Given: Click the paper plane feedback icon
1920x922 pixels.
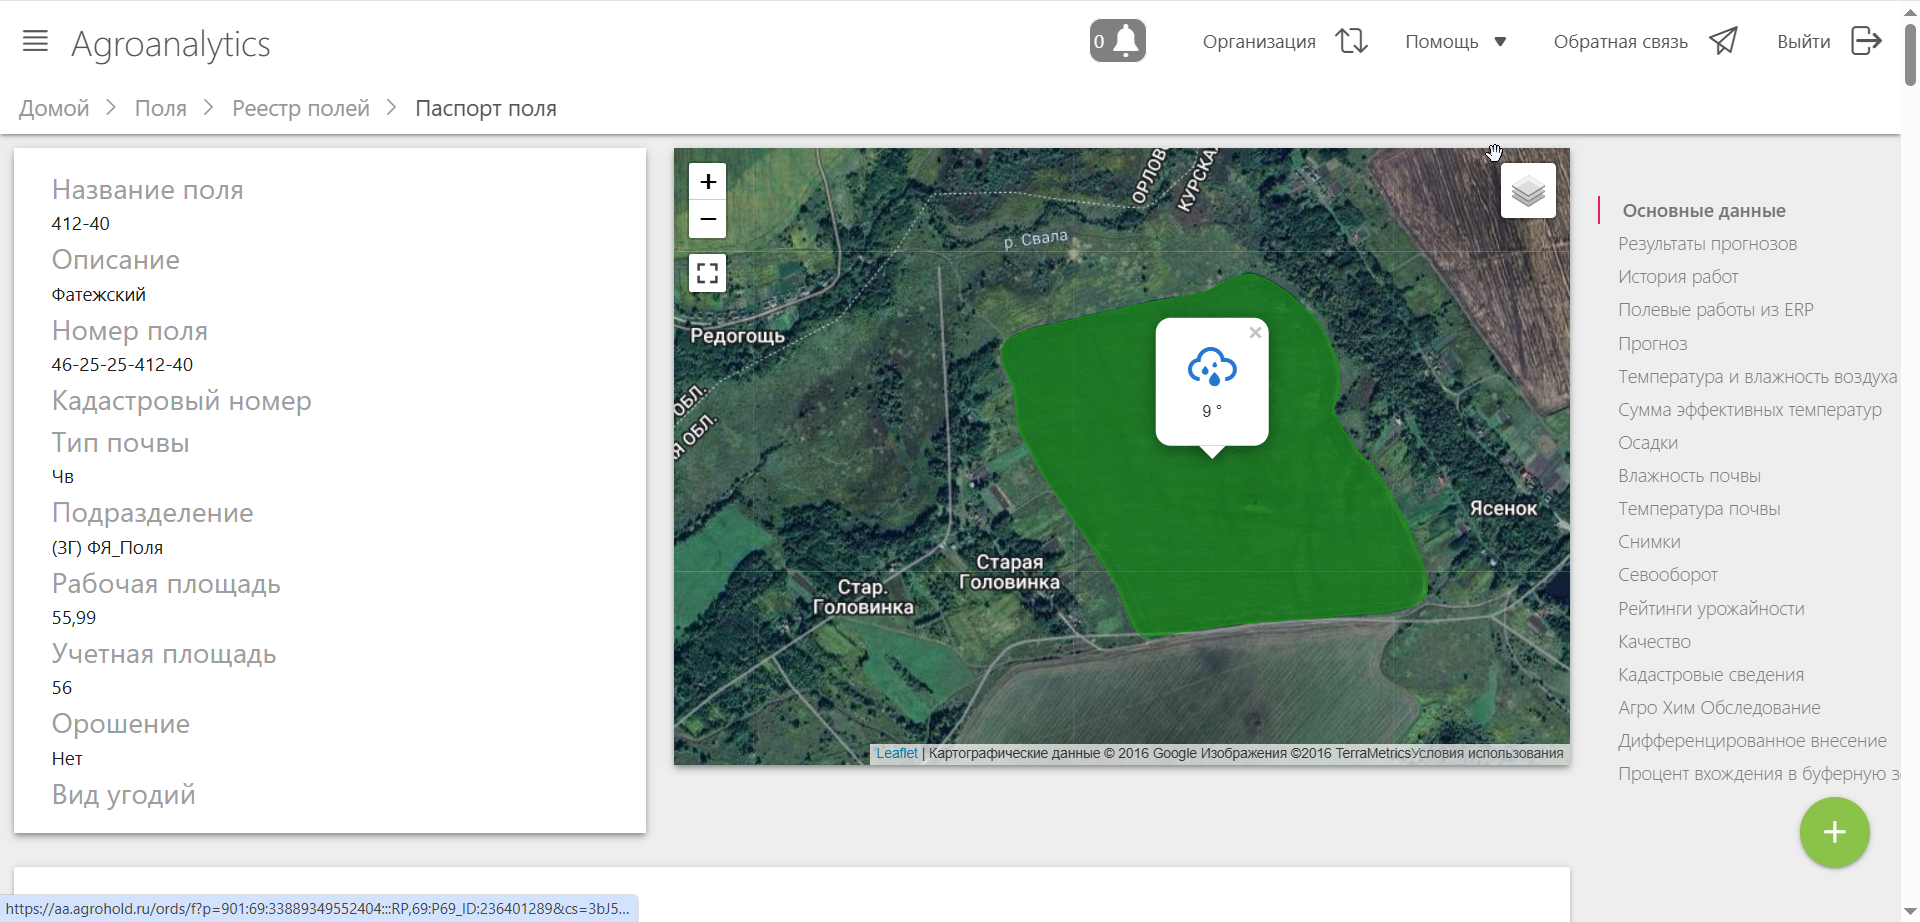Looking at the screenshot, I should point(1723,41).
